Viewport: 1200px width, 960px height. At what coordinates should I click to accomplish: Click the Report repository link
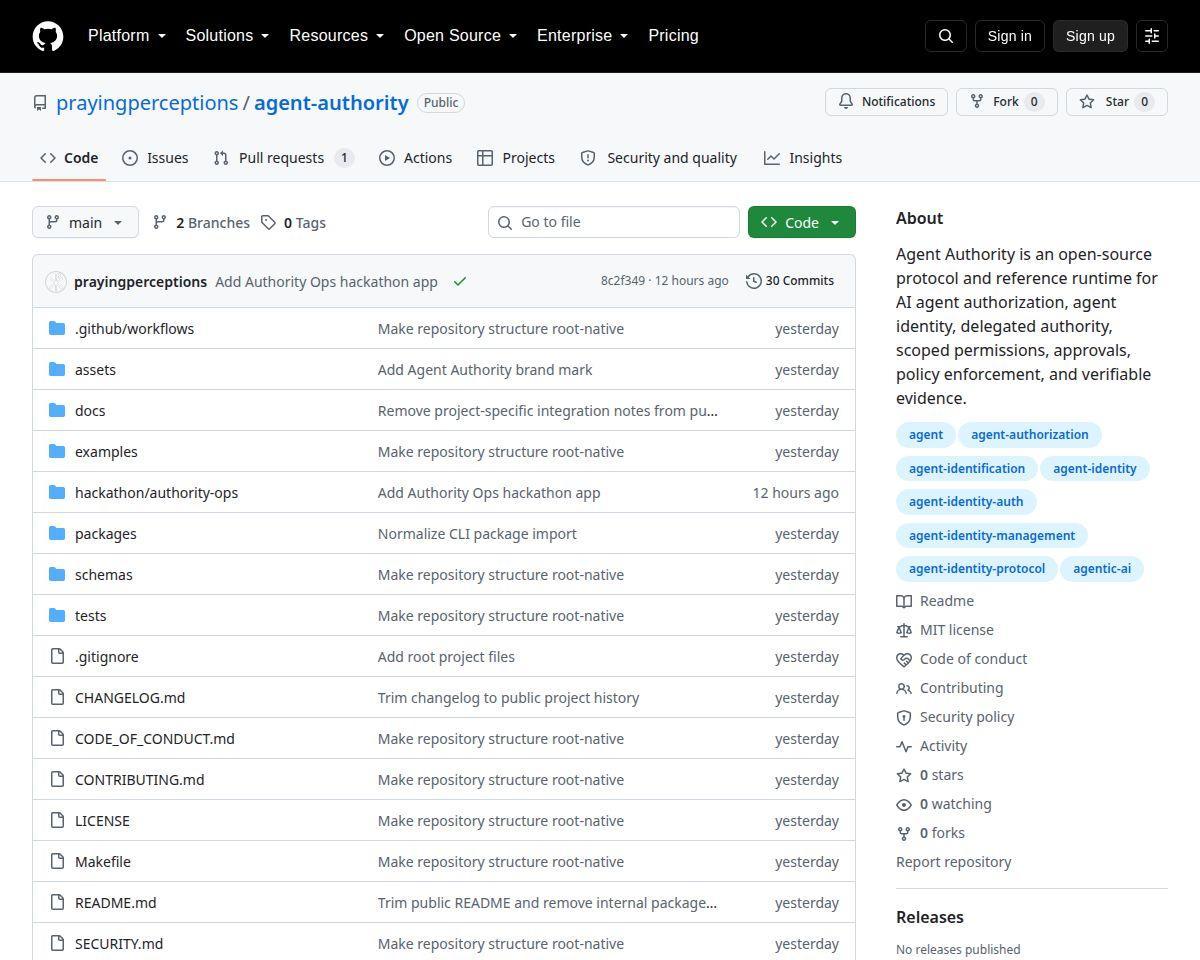953,862
